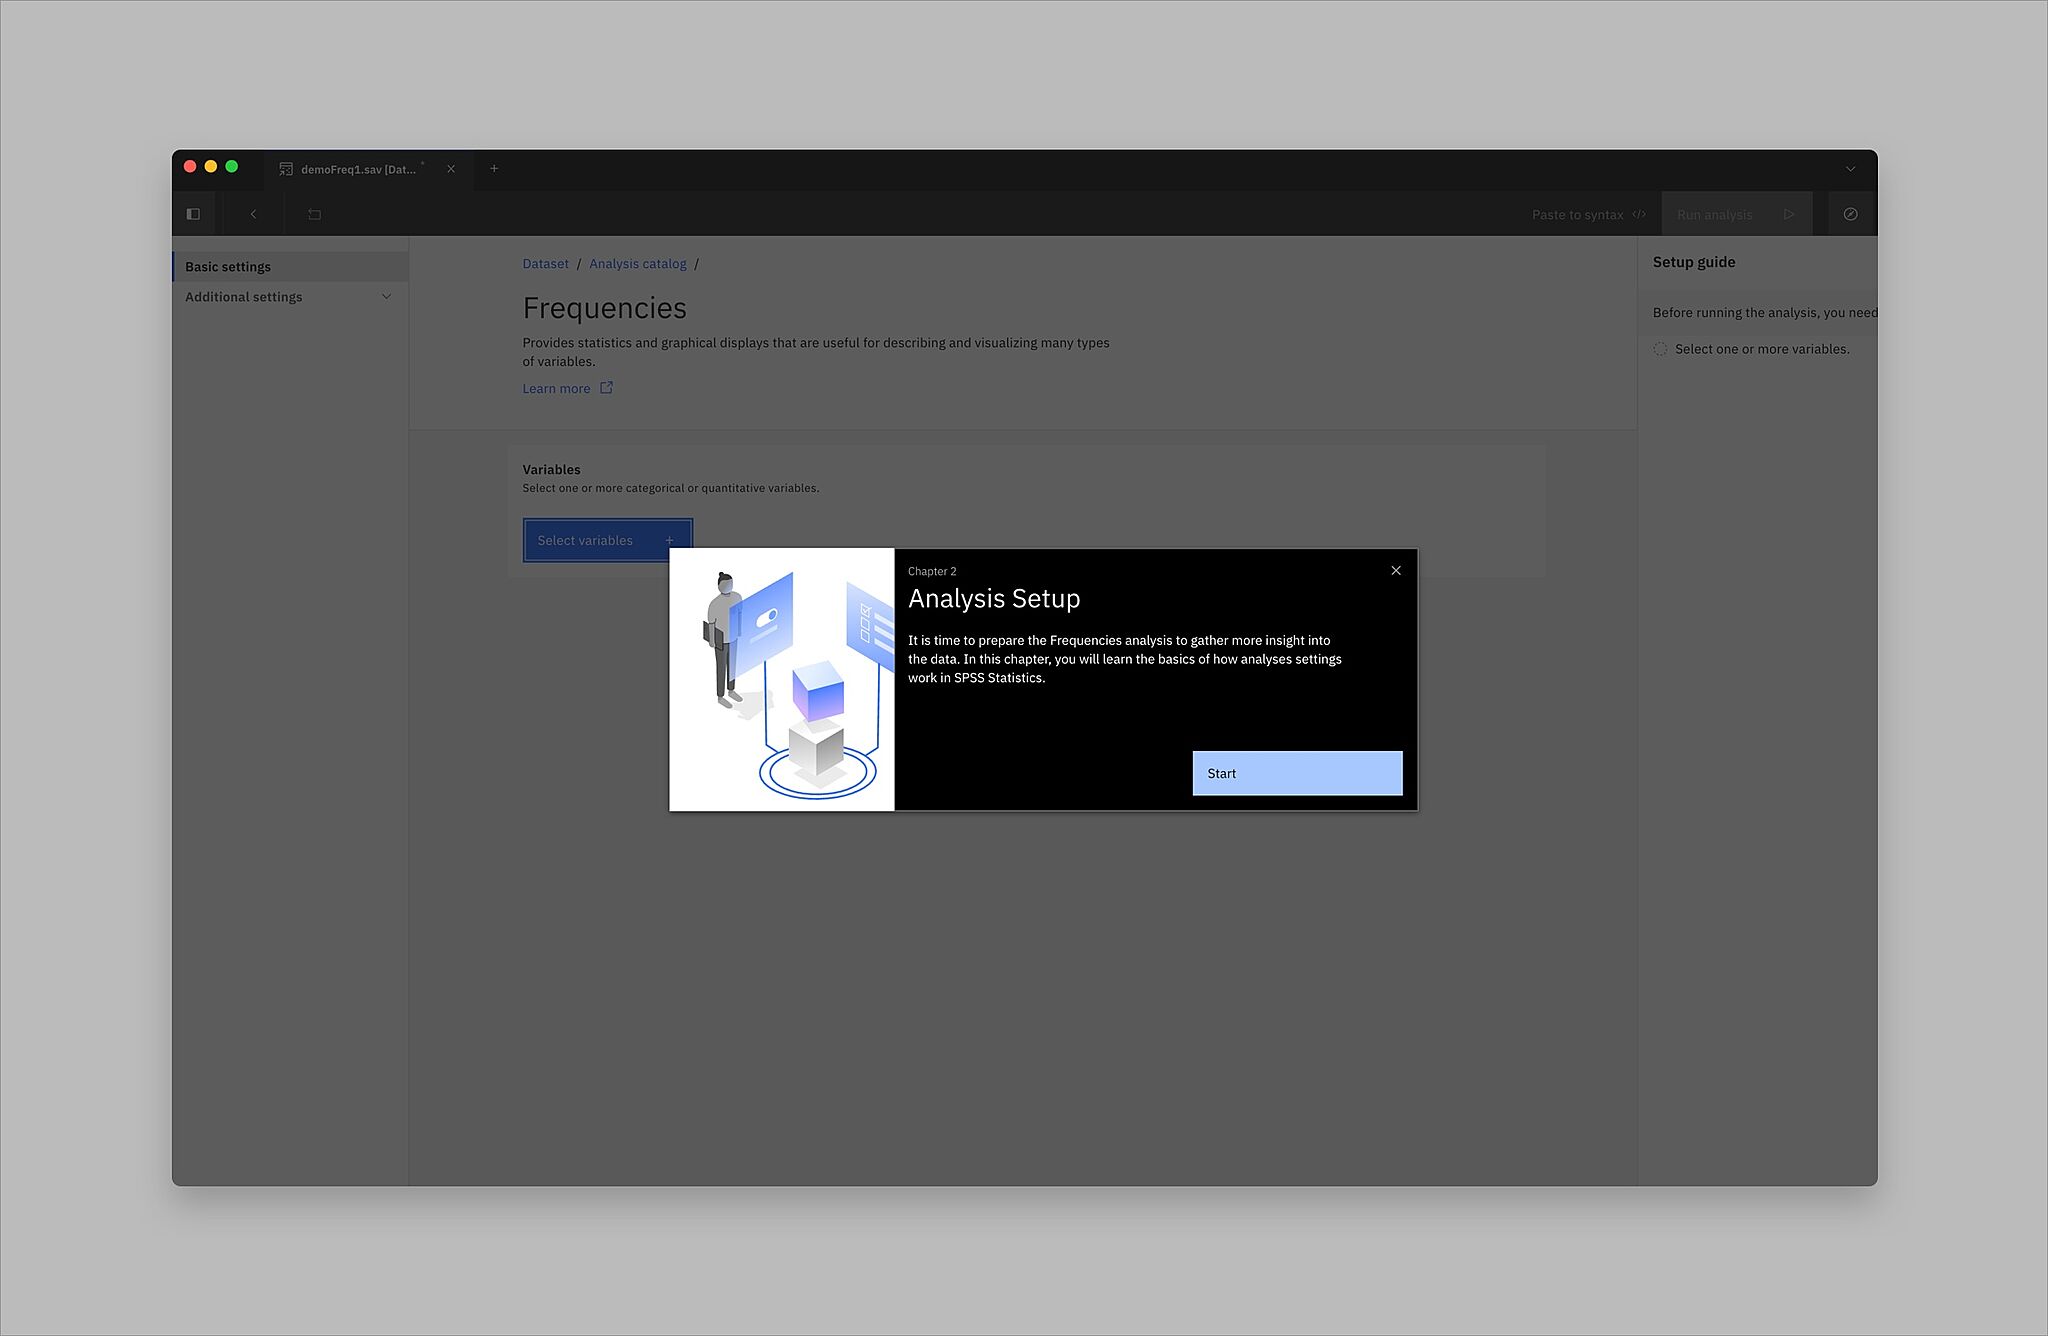The image size is (2048, 1336).
Task: Click the reset settings toolbar icon
Action: 314,214
